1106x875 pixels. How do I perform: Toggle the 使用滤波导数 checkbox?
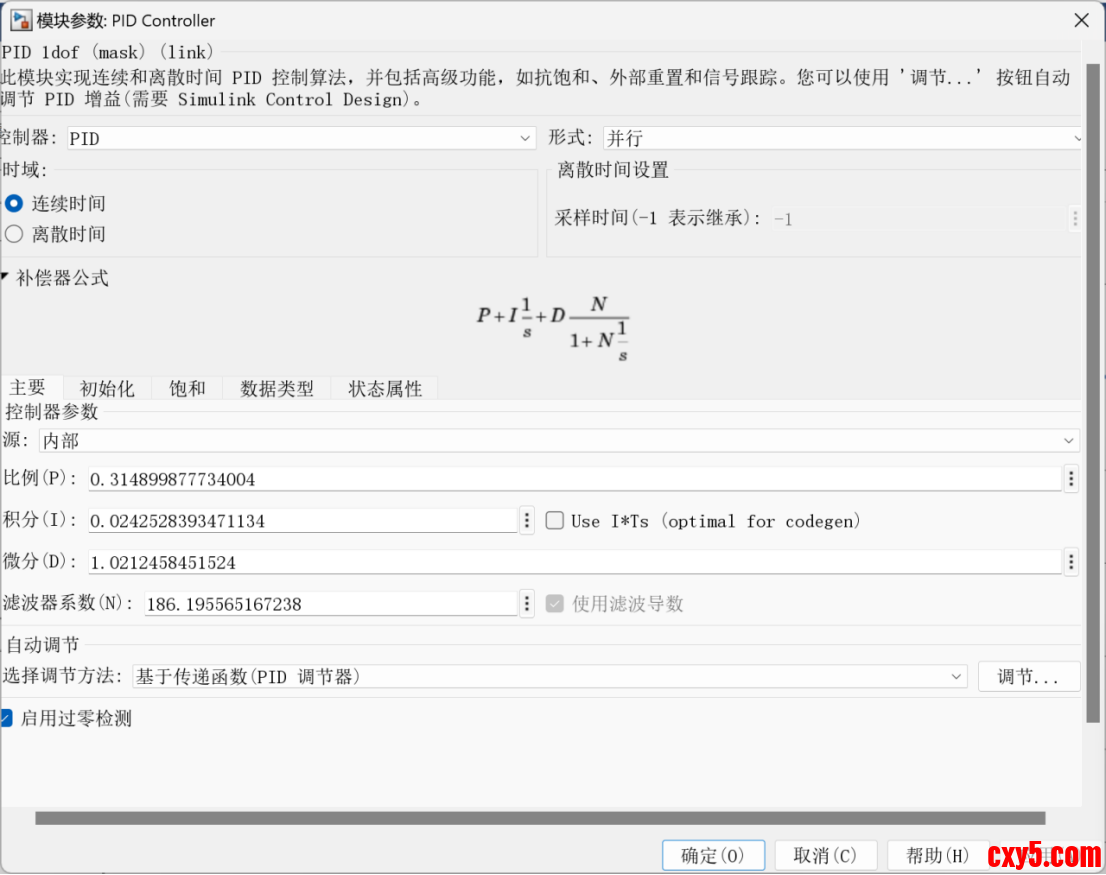(555, 604)
